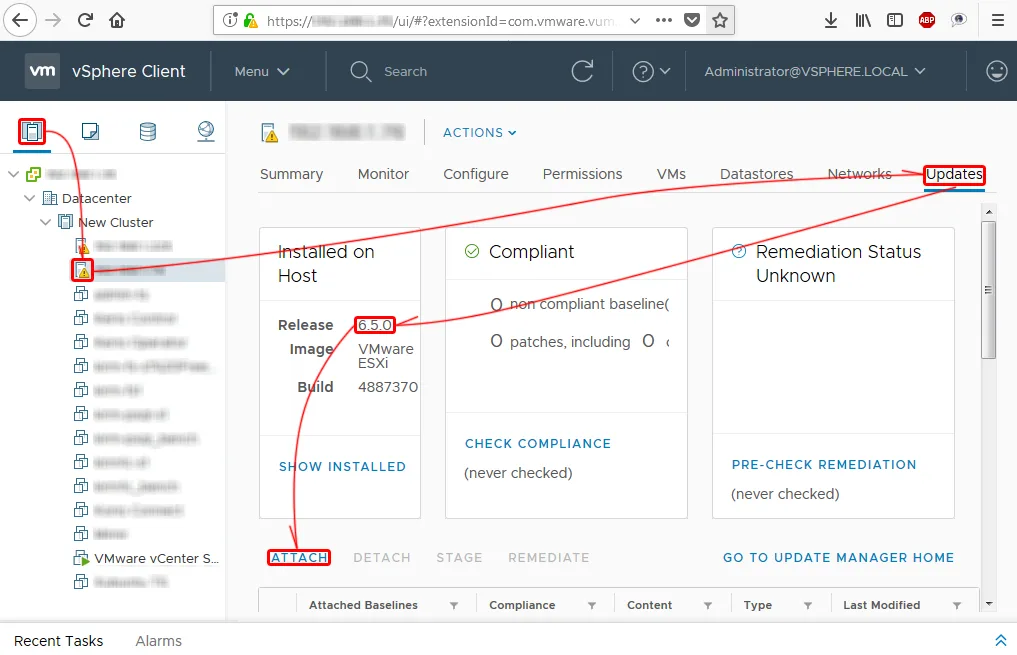Open the browser home page icon
Viewport: 1017px width, 655px height.
click(117, 21)
